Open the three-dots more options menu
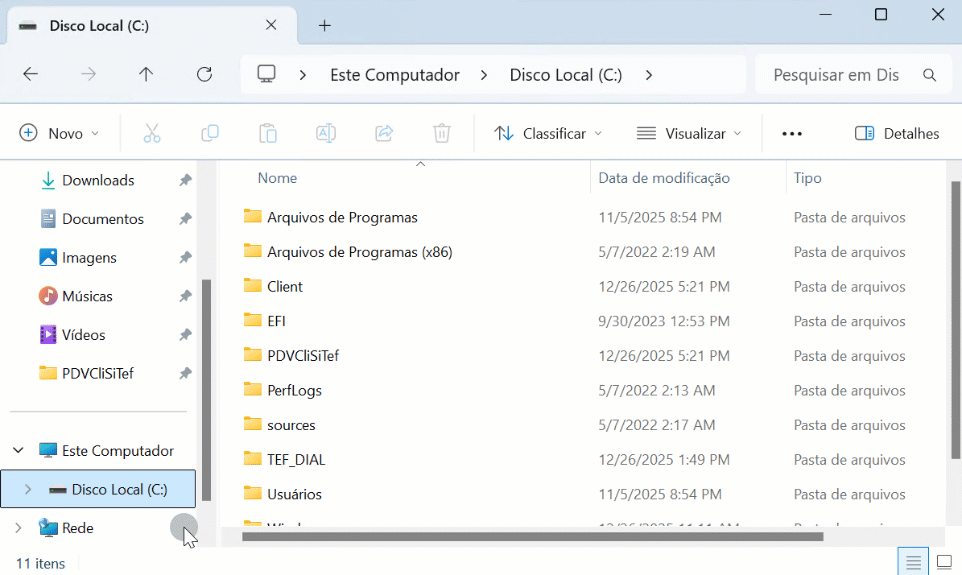The image size is (962, 575). pyautogui.click(x=791, y=134)
